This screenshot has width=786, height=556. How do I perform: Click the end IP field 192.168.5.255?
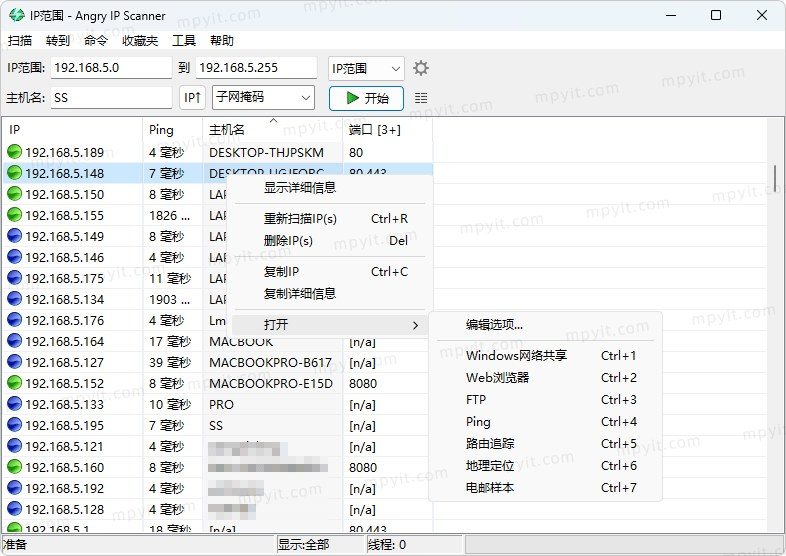[256, 68]
